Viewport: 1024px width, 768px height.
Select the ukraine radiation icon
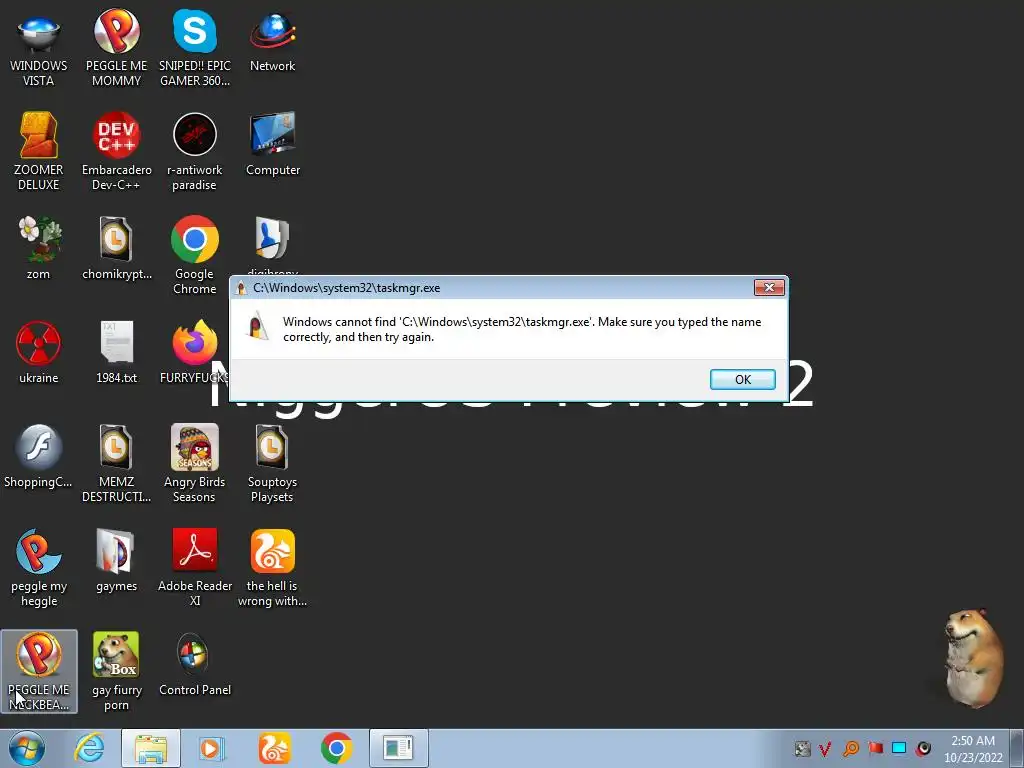[39, 353]
